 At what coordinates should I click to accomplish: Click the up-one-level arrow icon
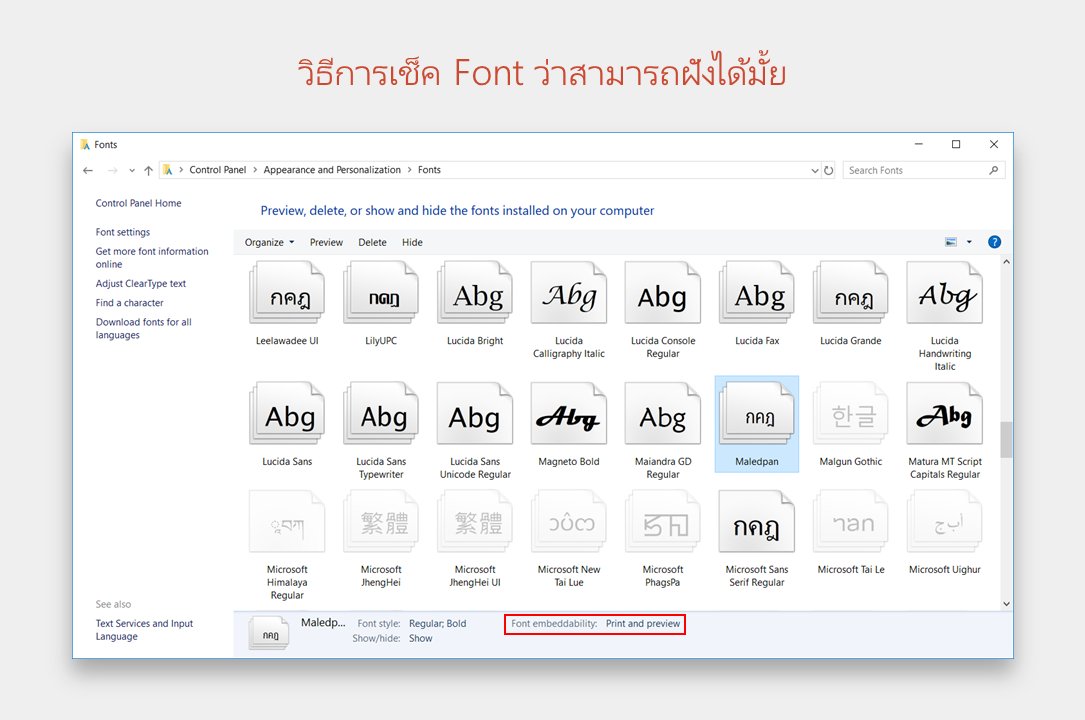tap(149, 170)
